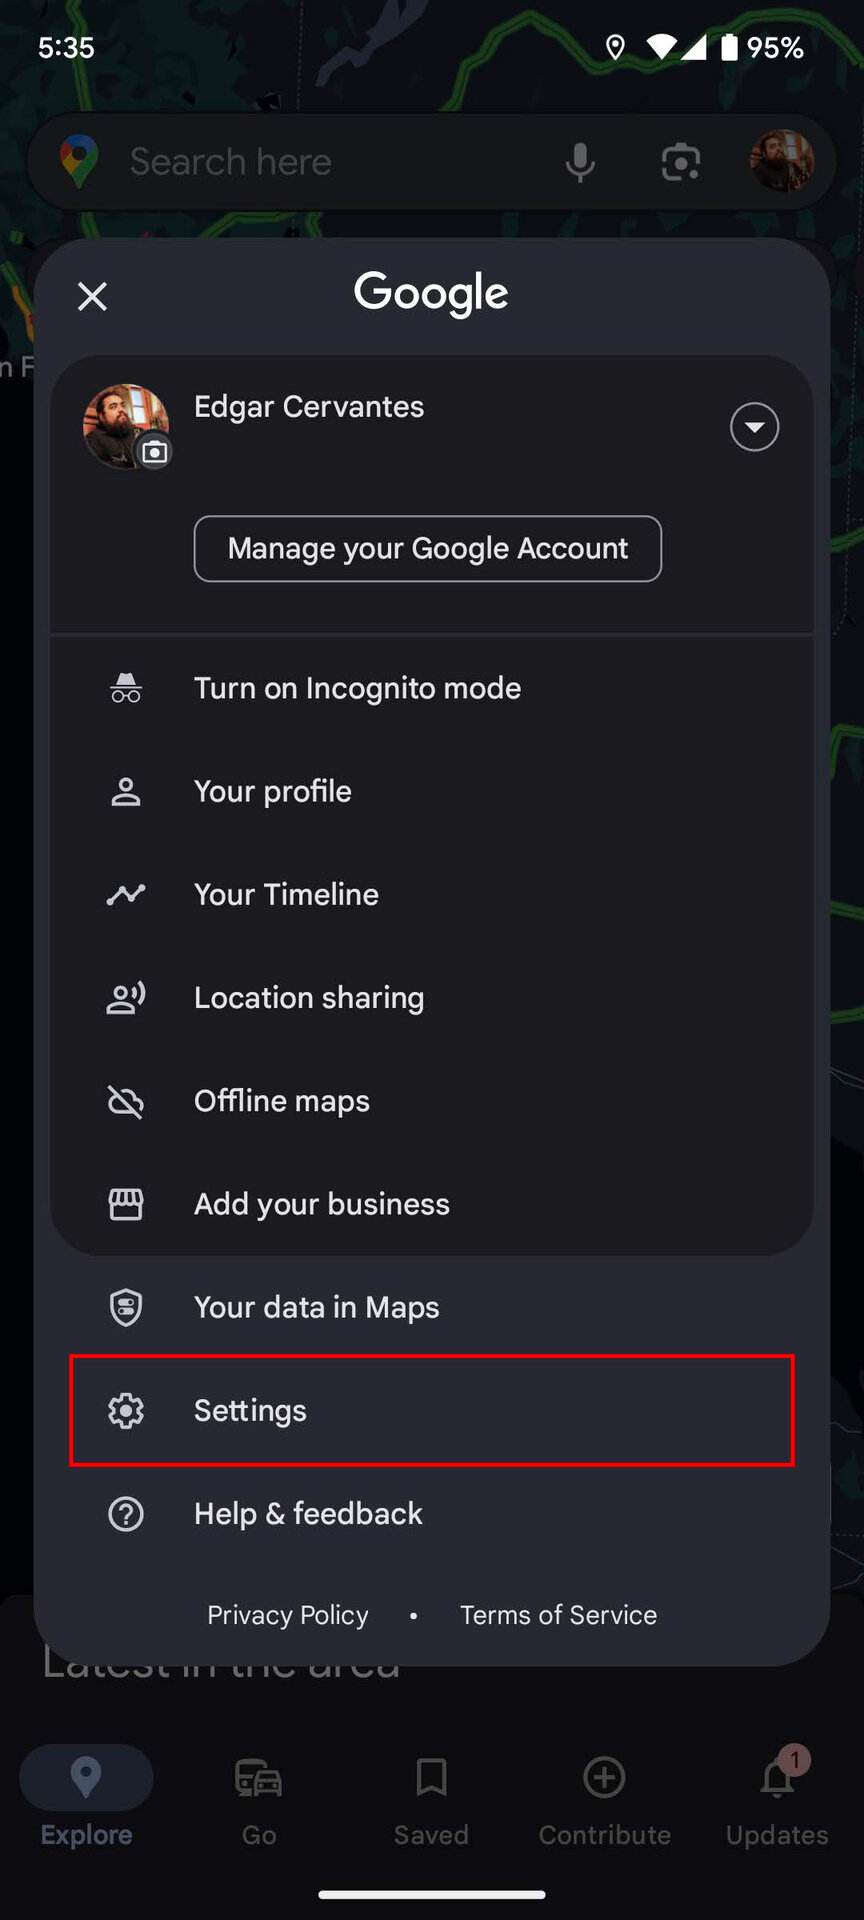Image resolution: width=864 pixels, height=1920 pixels.
Task: Click the Settings gear icon
Action: tap(126, 1410)
